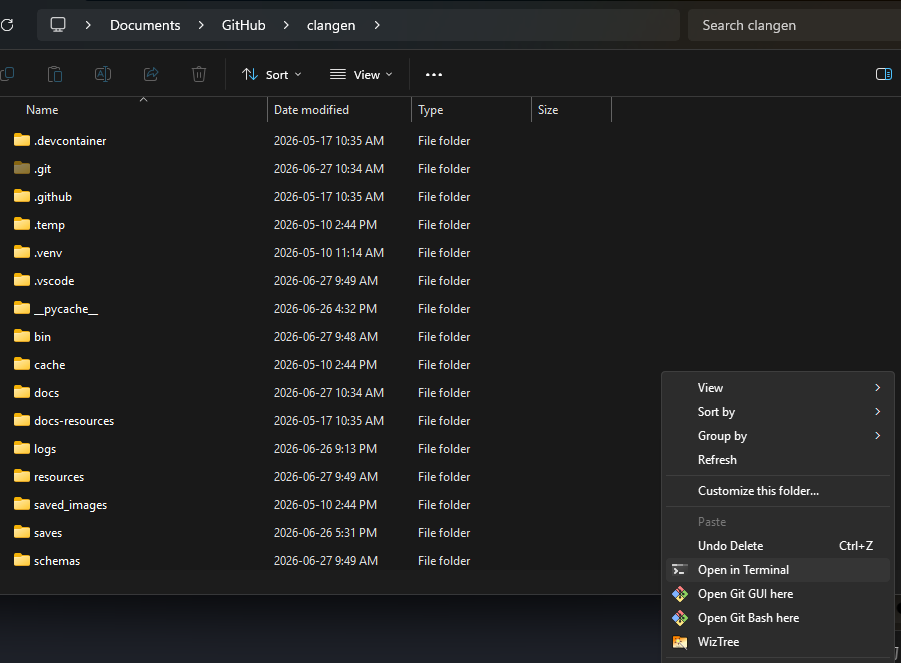Viewport: 901px width, 663px height.
Task: Click the Search clangen field
Action: [795, 25]
